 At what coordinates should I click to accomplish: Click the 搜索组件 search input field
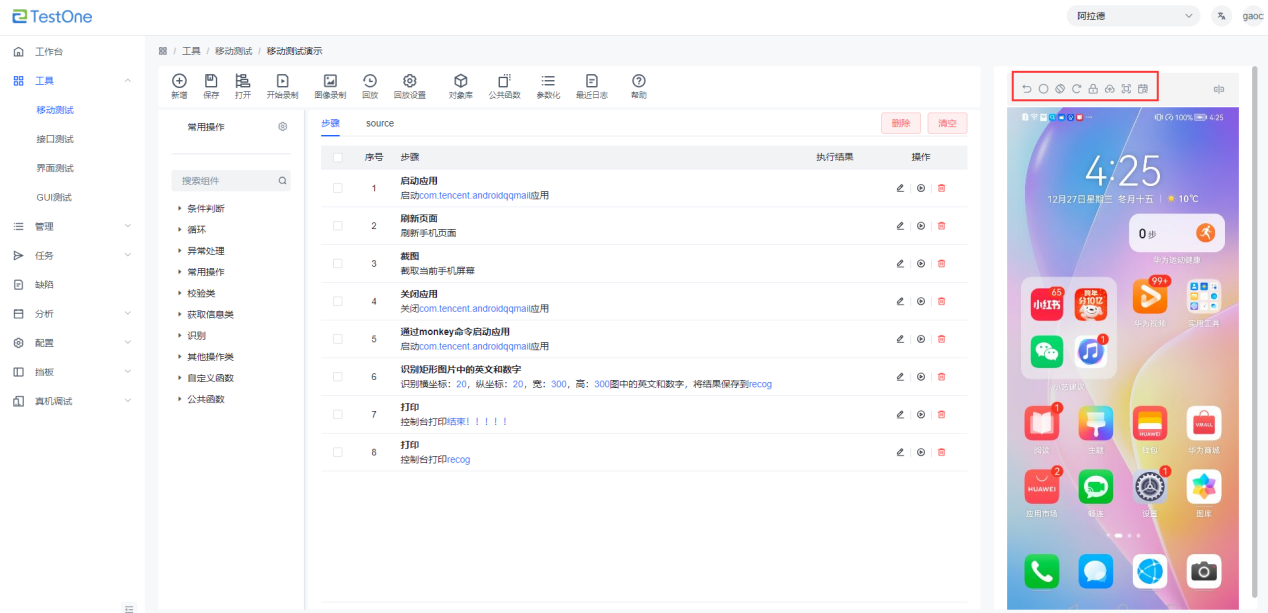[225, 181]
